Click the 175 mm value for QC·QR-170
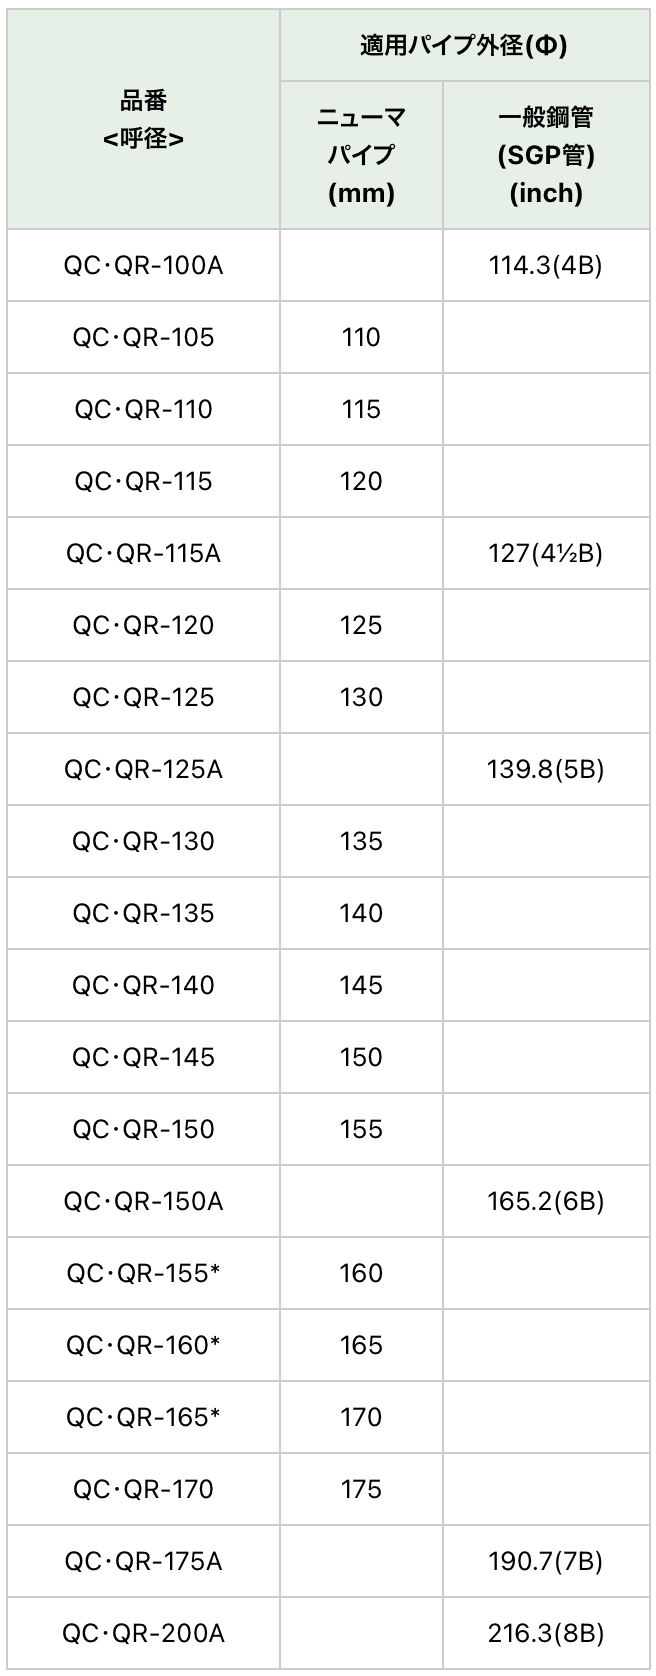The image size is (656, 1676). (x=361, y=1490)
